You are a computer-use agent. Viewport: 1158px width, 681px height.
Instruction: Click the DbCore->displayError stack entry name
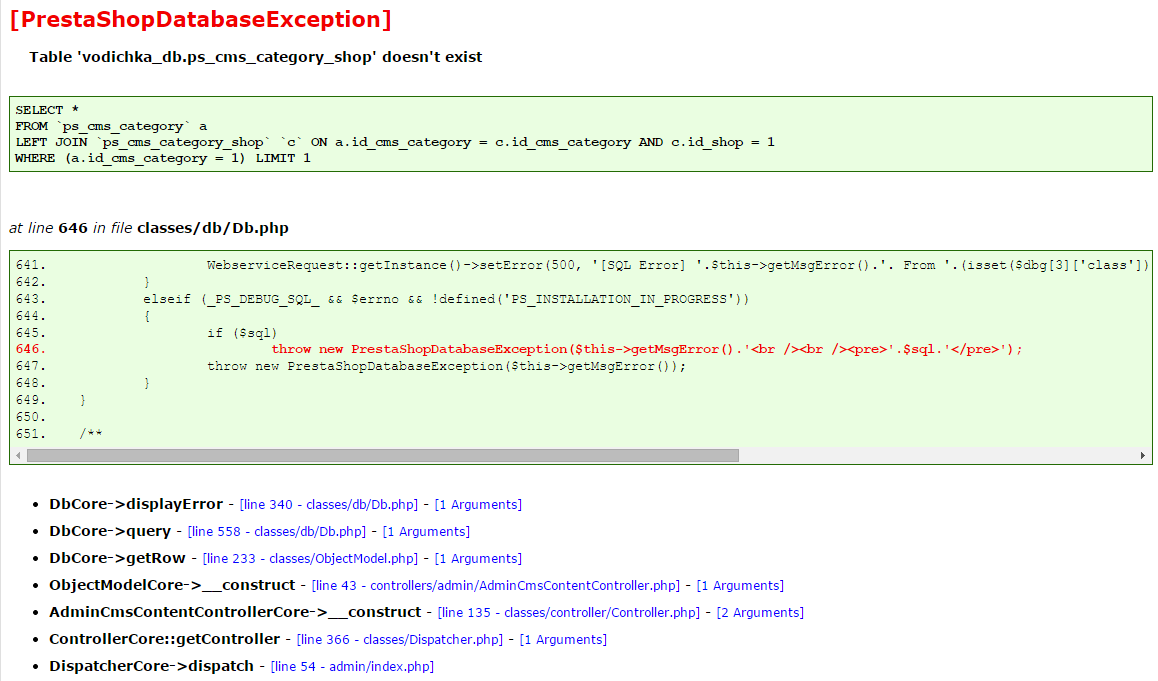136,504
